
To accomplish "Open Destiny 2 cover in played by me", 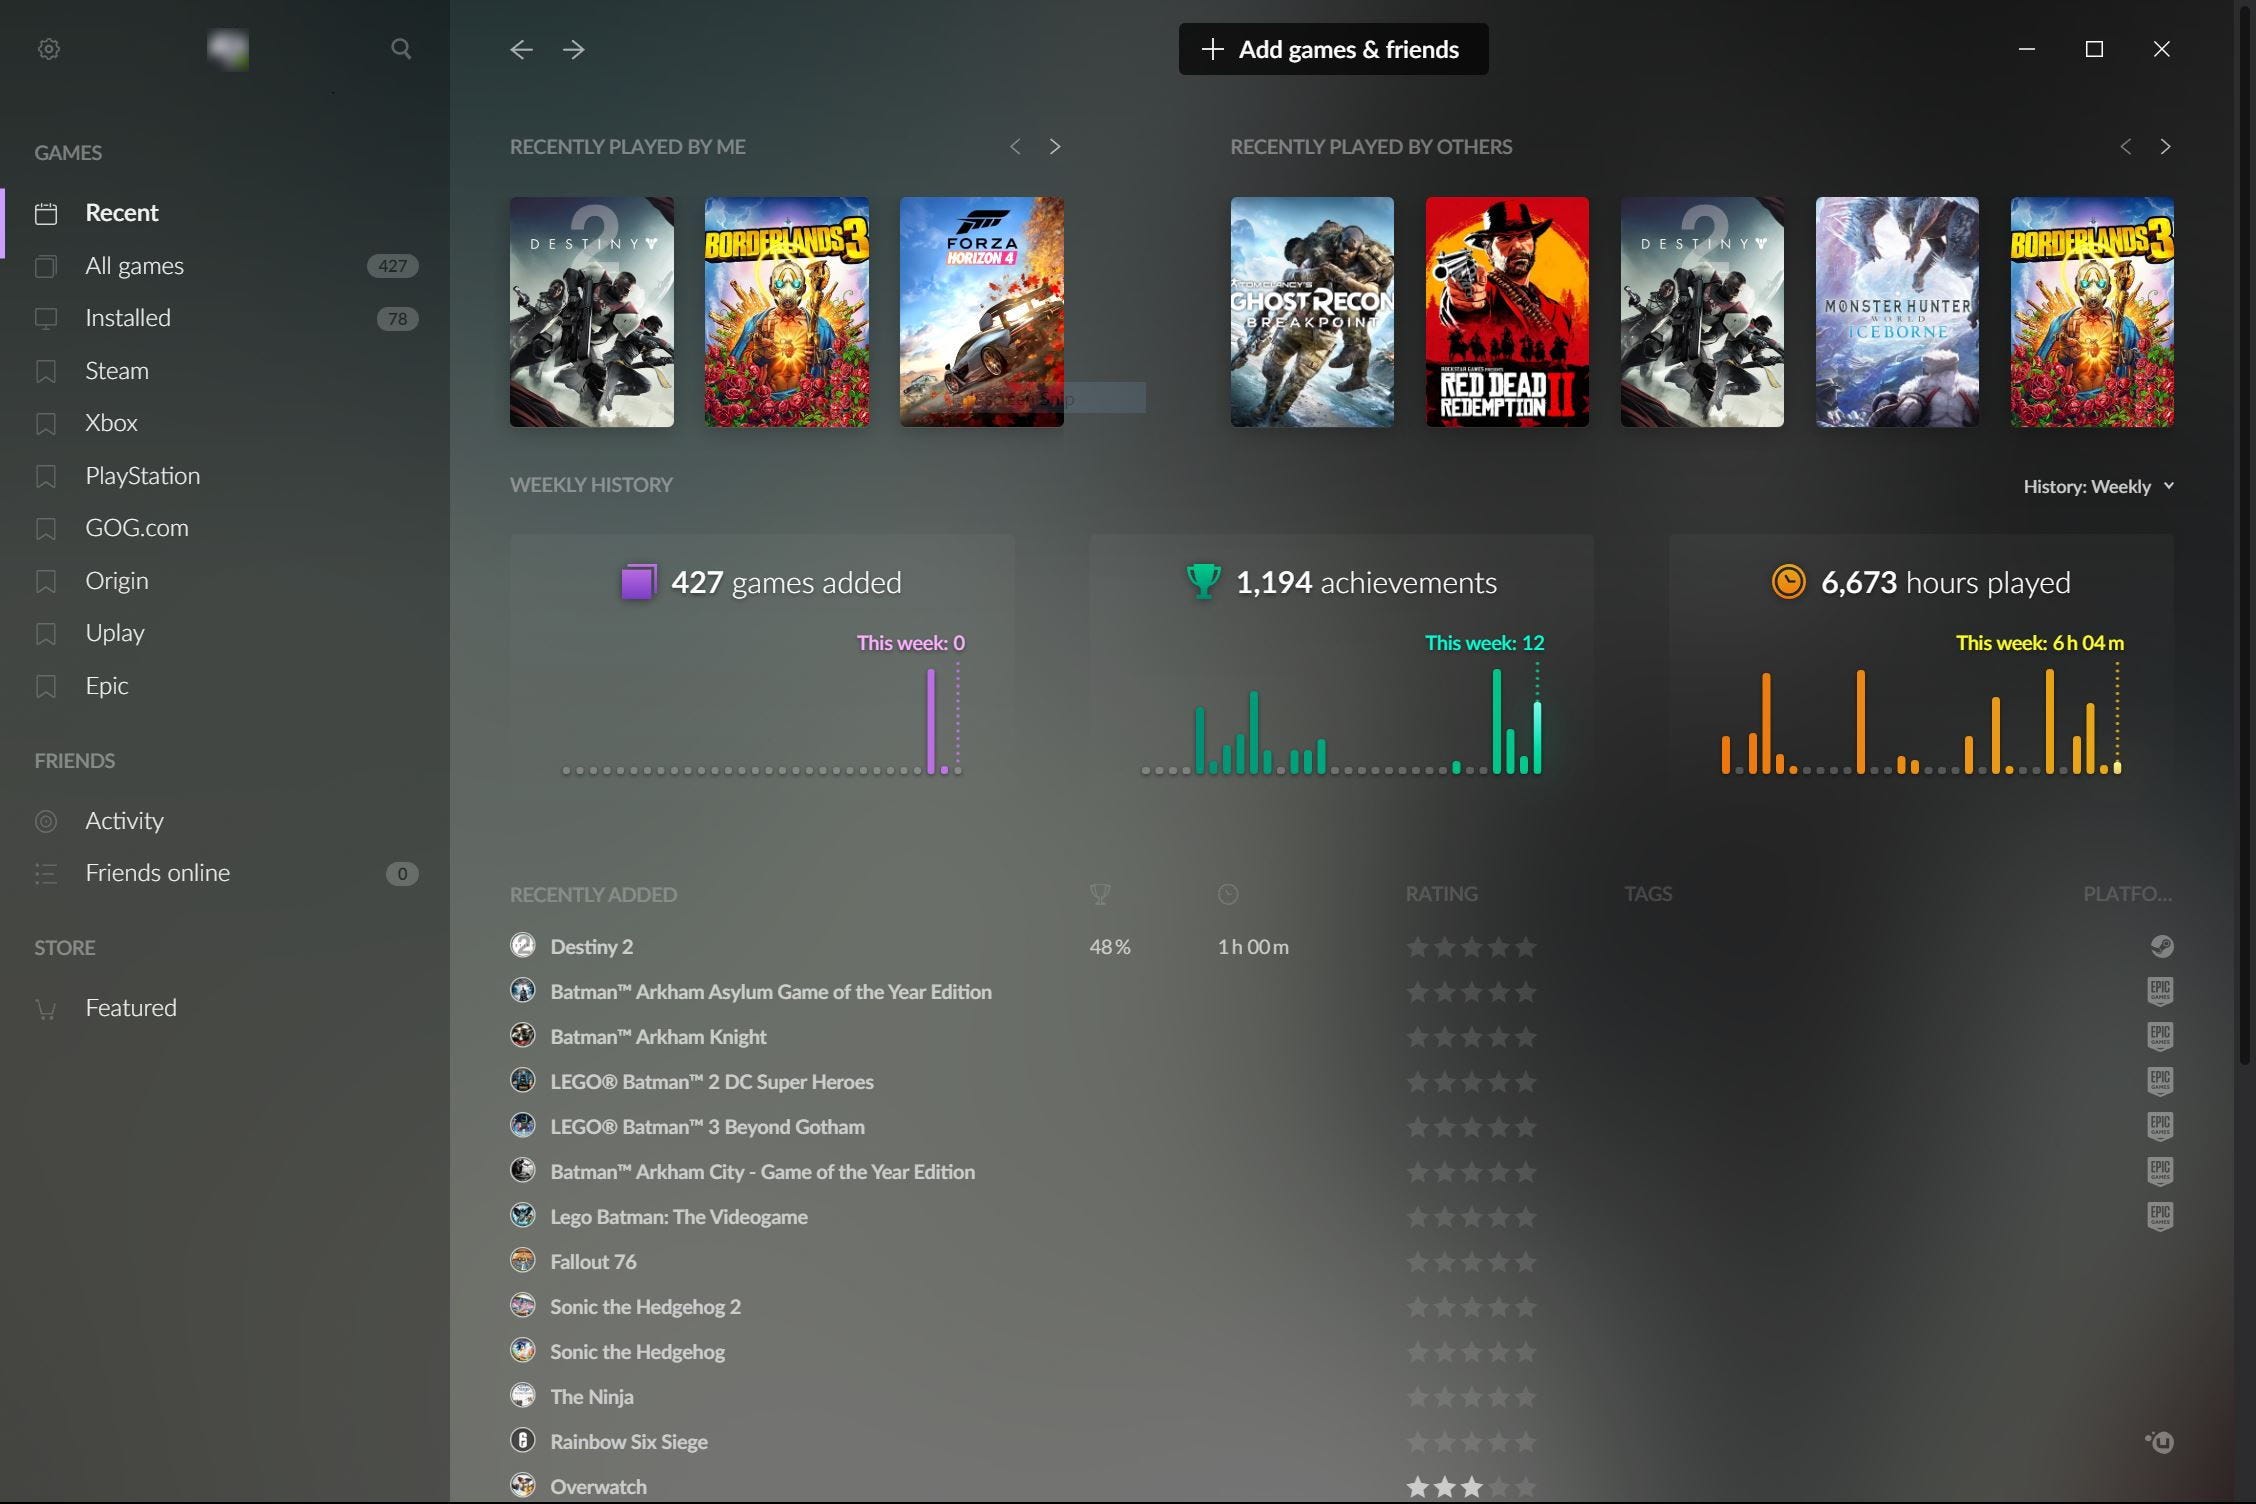I will point(592,312).
